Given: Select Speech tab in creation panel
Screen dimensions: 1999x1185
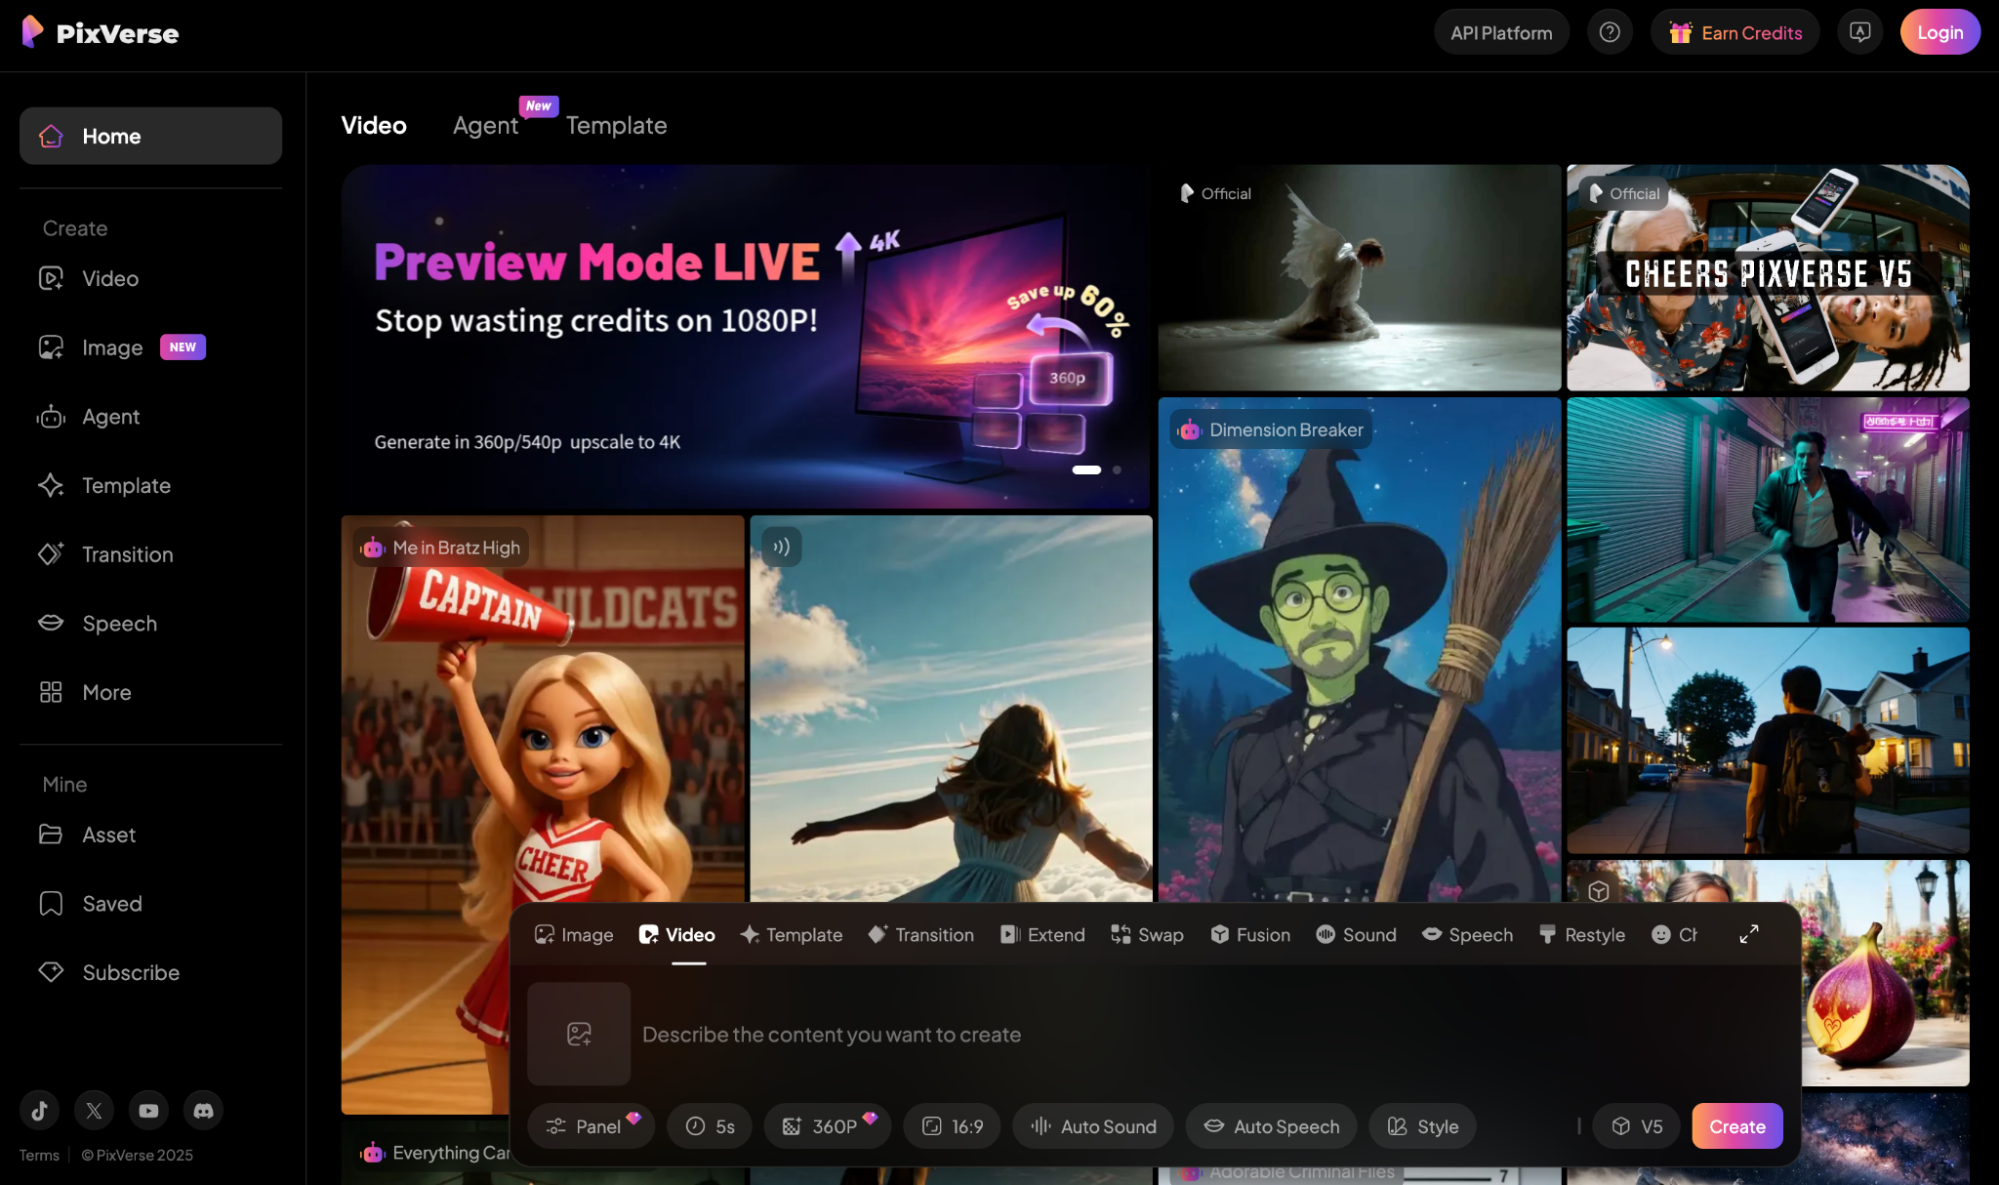Looking at the screenshot, I should coord(1467,934).
